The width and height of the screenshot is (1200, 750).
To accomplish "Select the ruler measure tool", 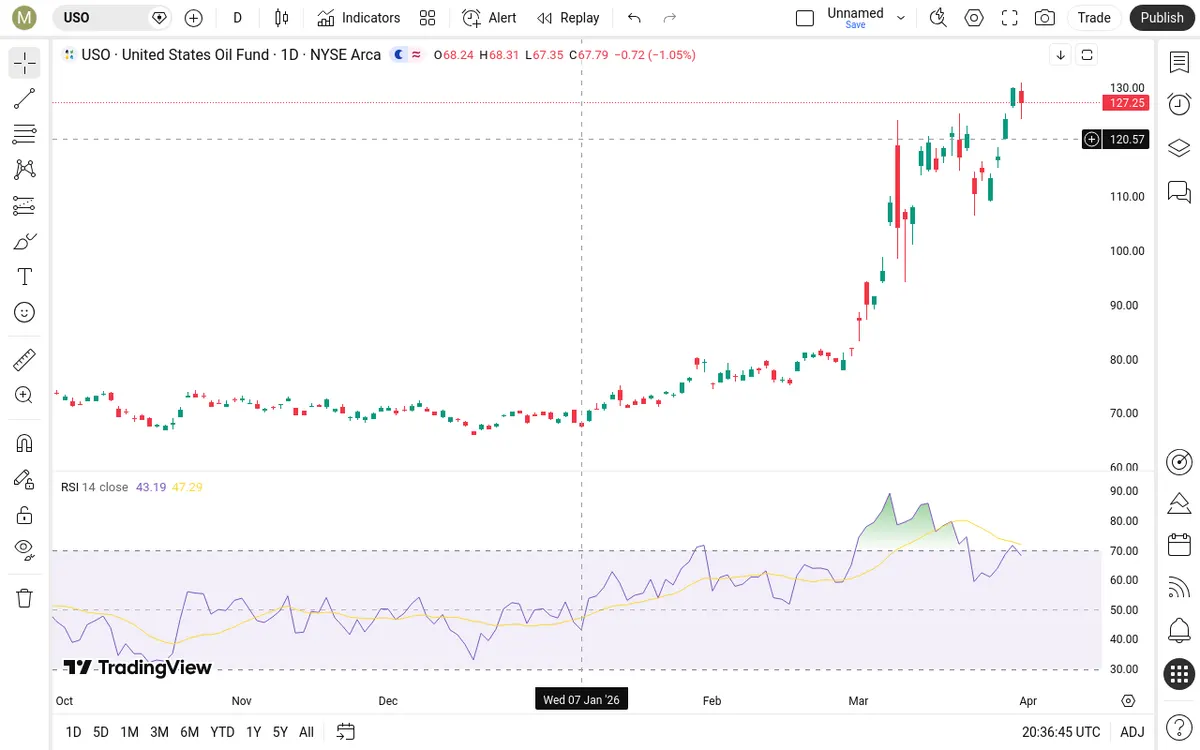I will click(x=25, y=359).
